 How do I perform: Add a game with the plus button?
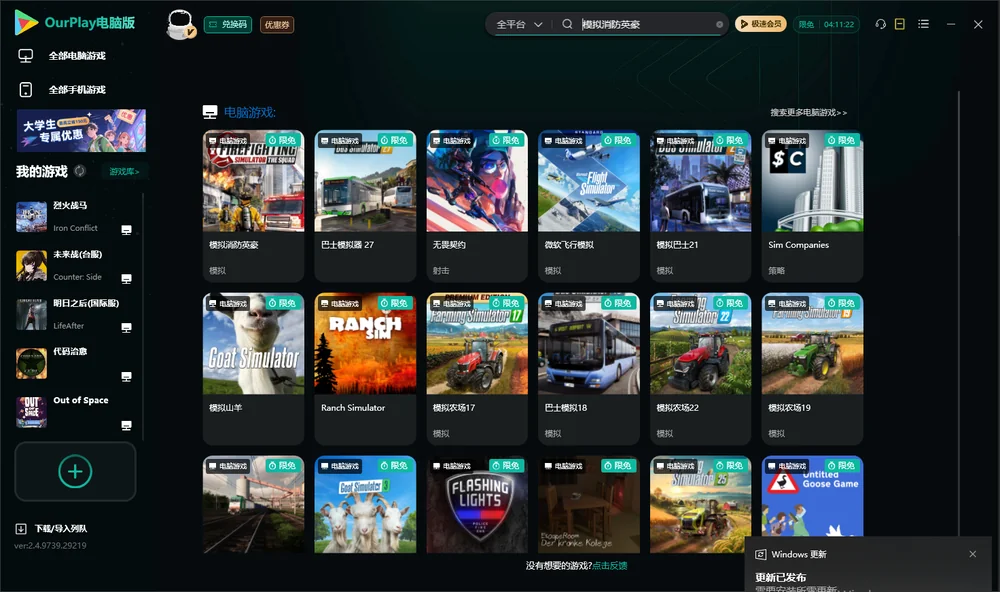click(x=75, y=471)
